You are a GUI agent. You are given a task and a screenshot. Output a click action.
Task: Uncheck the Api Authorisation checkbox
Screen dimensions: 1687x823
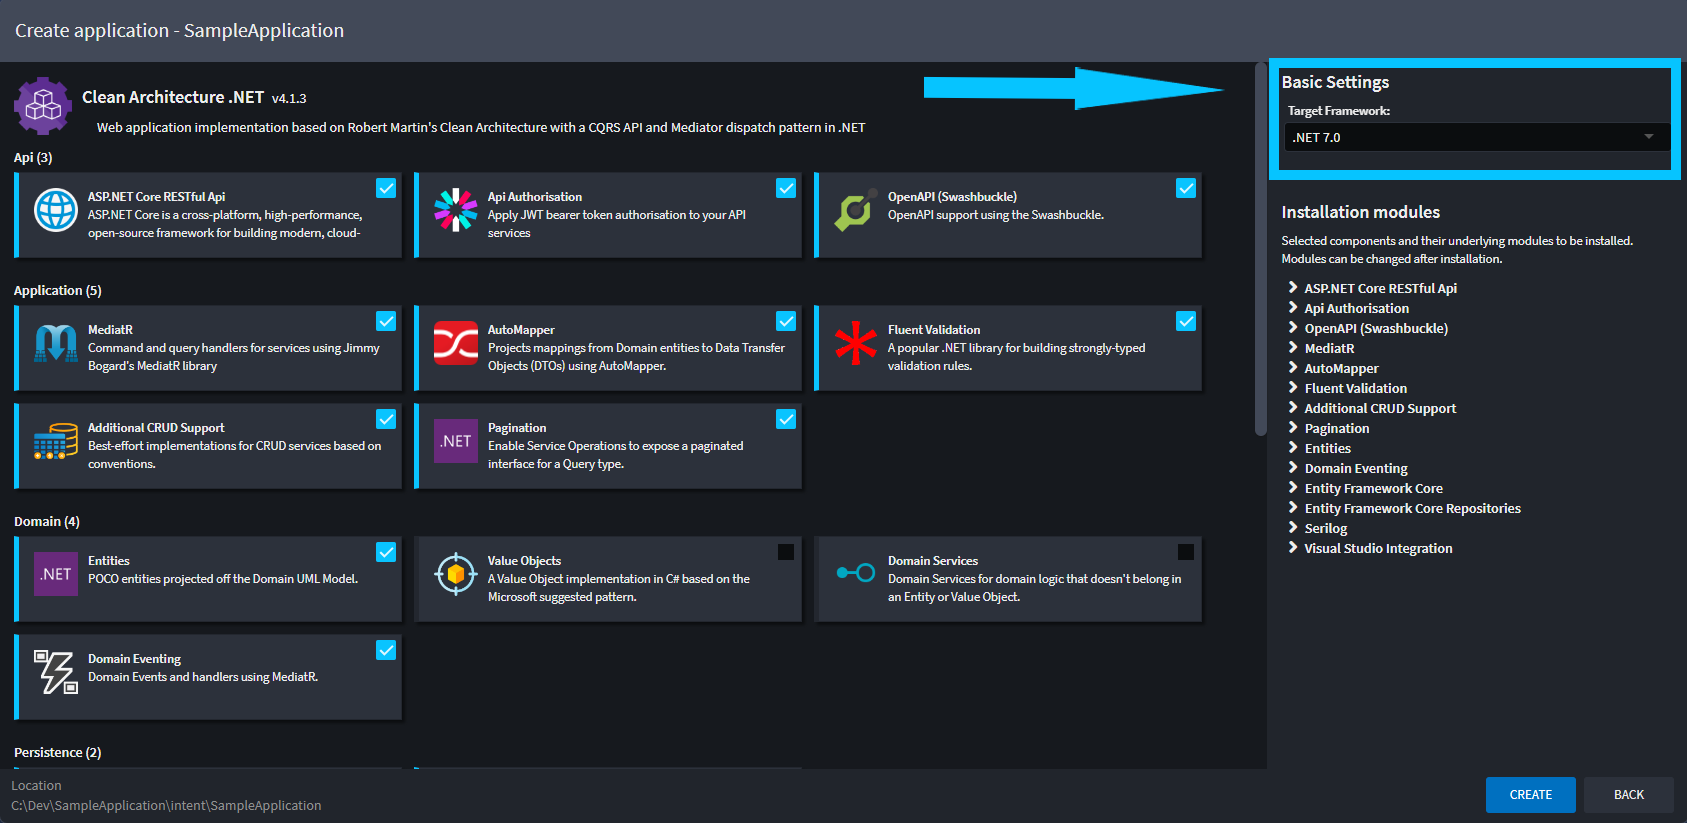(786, 188)
